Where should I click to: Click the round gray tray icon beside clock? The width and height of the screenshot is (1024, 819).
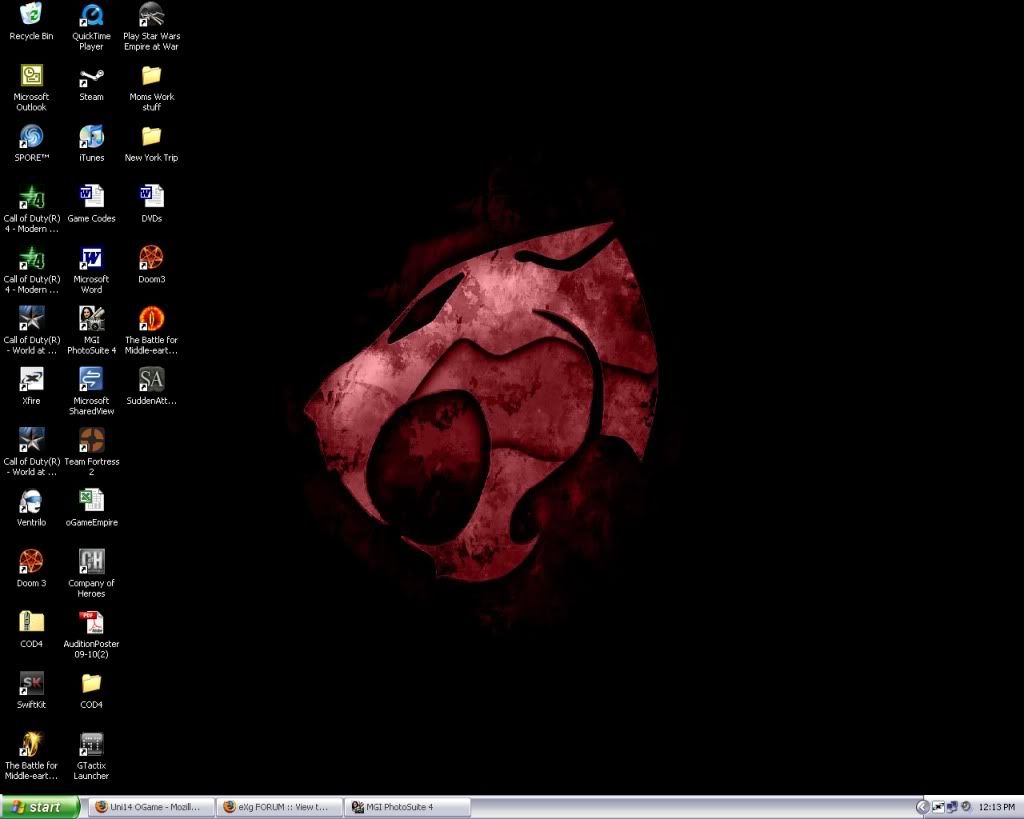[966, 807]
